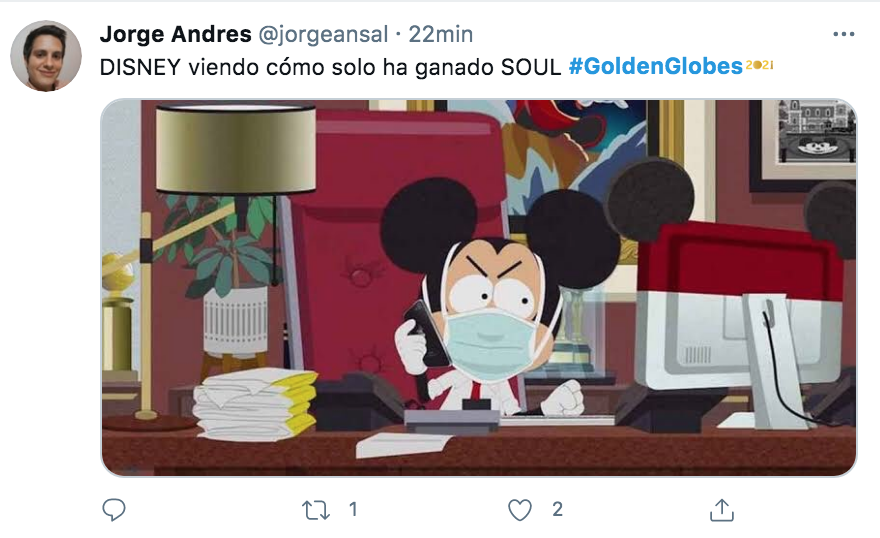880x538 pixels.
Task: Open the share tweet upload icon
Action: click(x=722, y=509)
